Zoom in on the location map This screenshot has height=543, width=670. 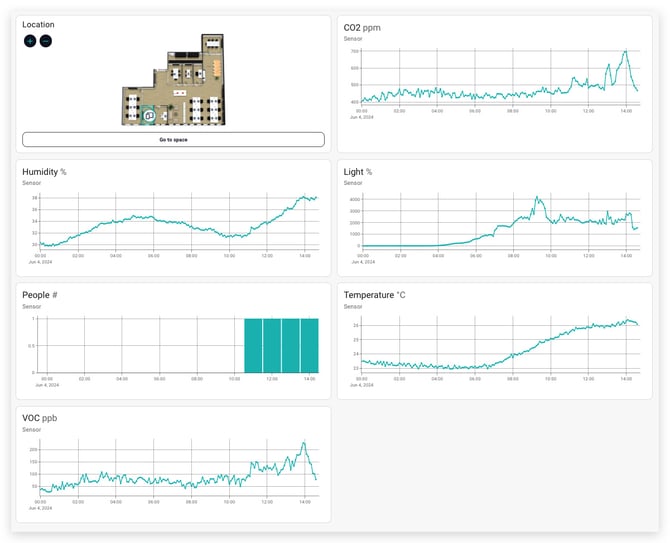30,41
